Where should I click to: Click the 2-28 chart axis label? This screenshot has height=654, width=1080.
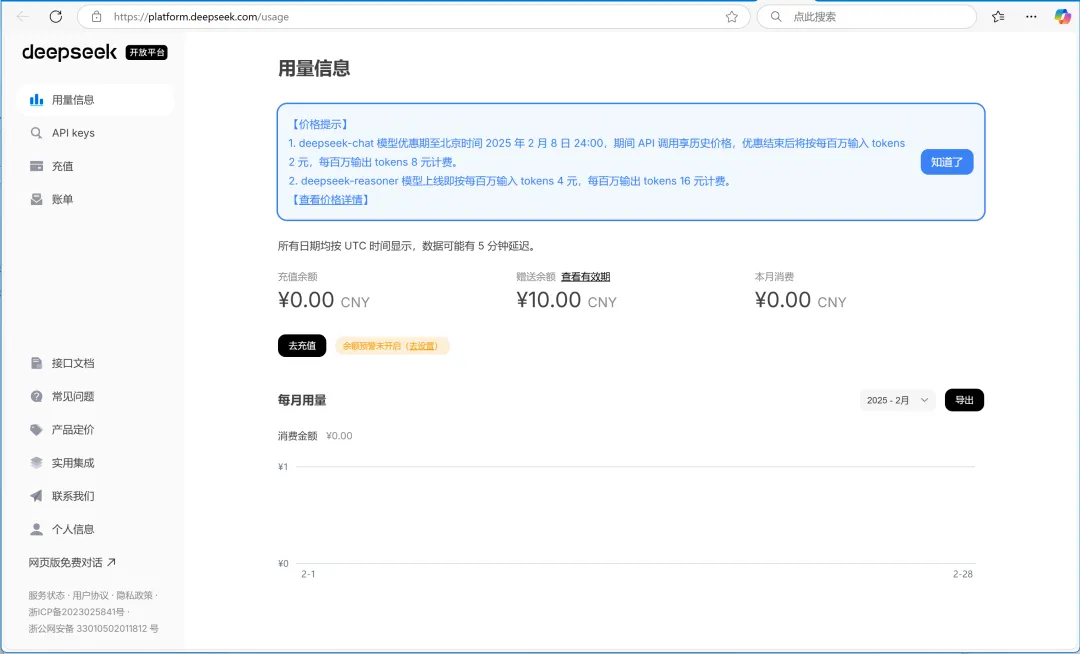point(963,574)
